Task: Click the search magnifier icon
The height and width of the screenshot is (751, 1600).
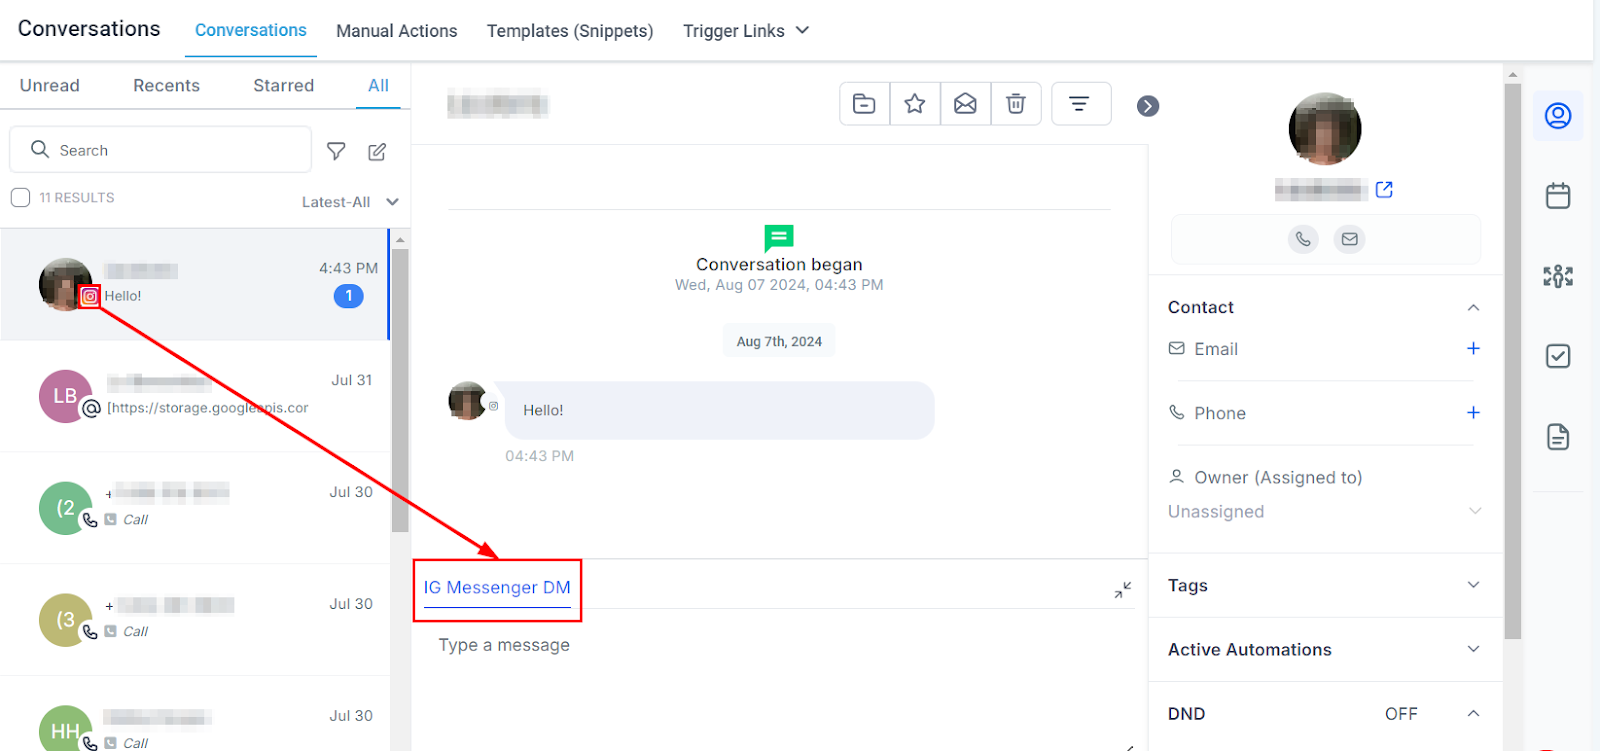Action: [40, 149]
